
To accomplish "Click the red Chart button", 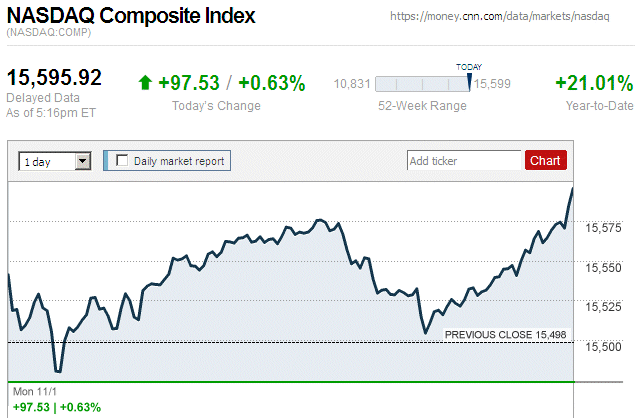I will click(545, 160).
